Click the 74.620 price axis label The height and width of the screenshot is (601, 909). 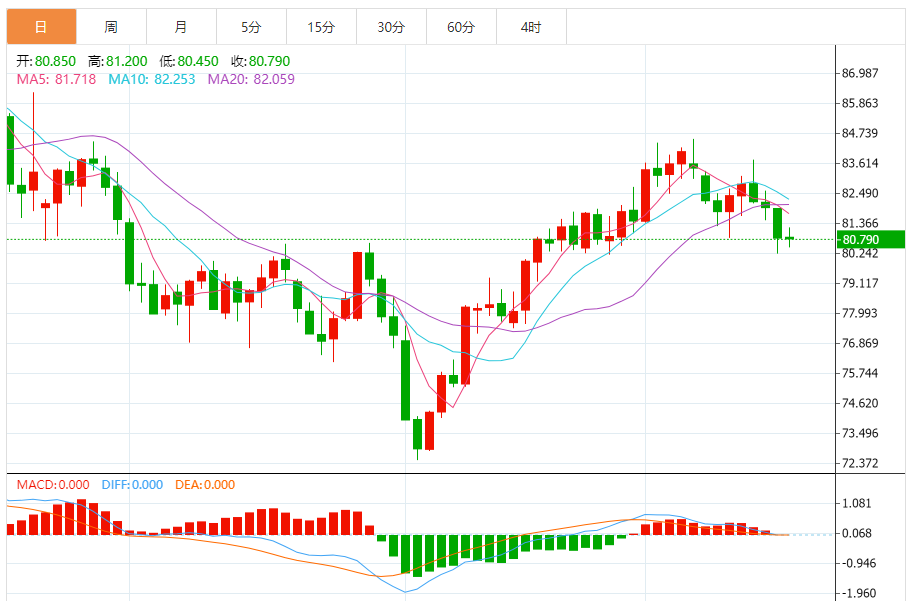pos(860,403)
